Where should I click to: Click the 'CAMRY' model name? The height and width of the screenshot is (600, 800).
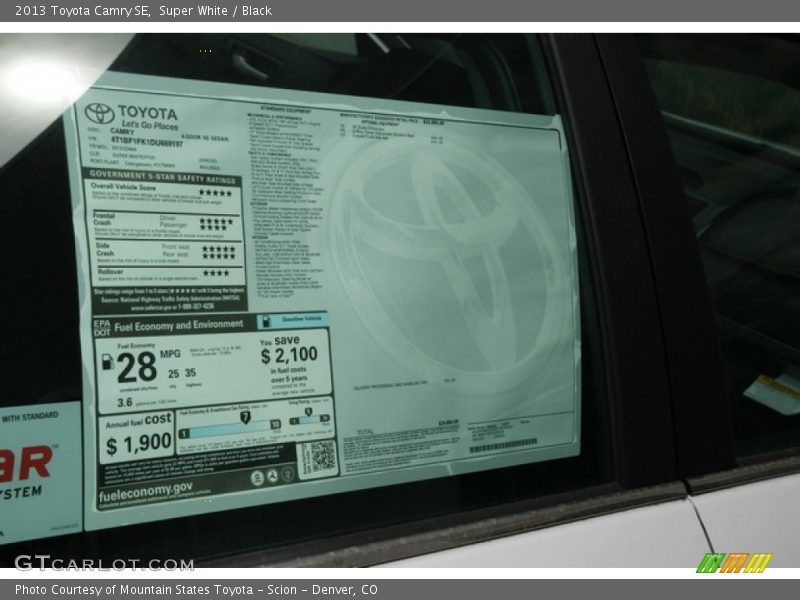tap(122, 131)
